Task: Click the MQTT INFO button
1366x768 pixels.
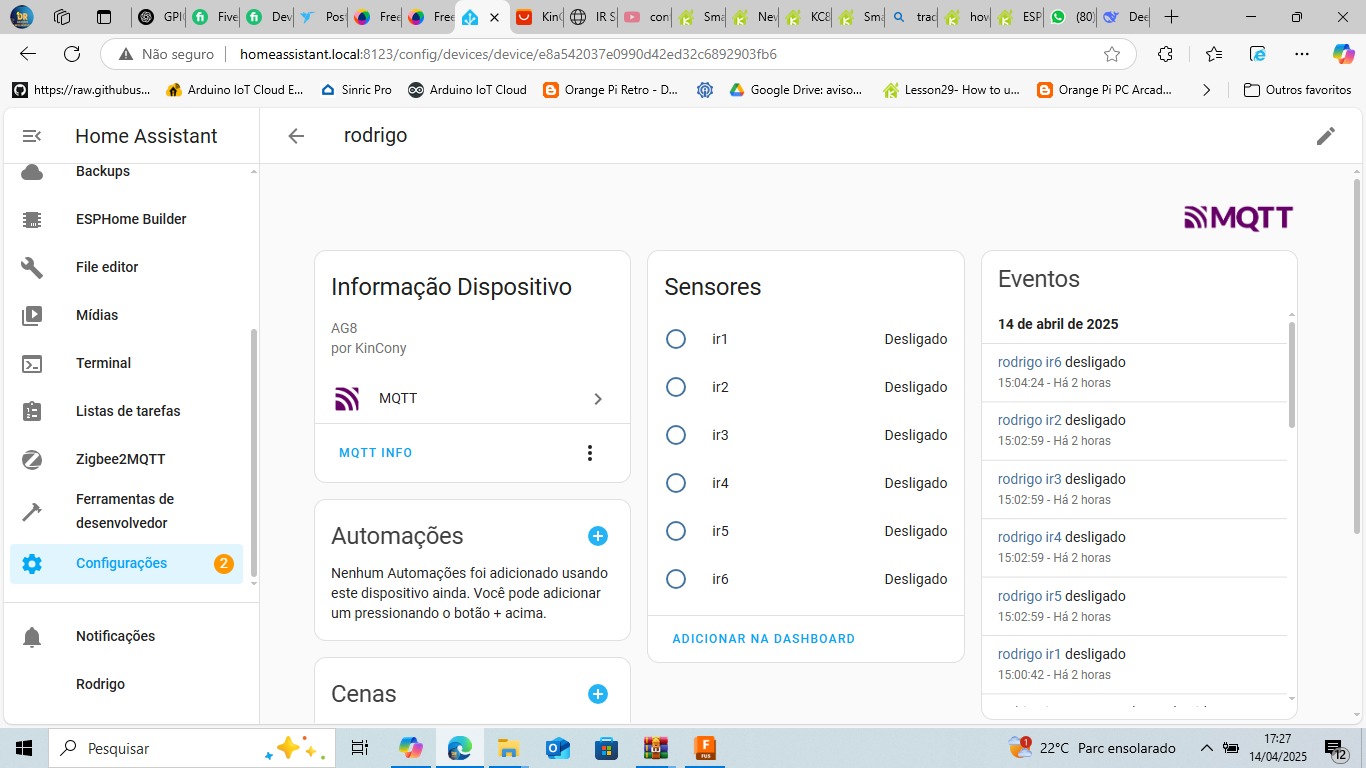Action: click(376, 453)
